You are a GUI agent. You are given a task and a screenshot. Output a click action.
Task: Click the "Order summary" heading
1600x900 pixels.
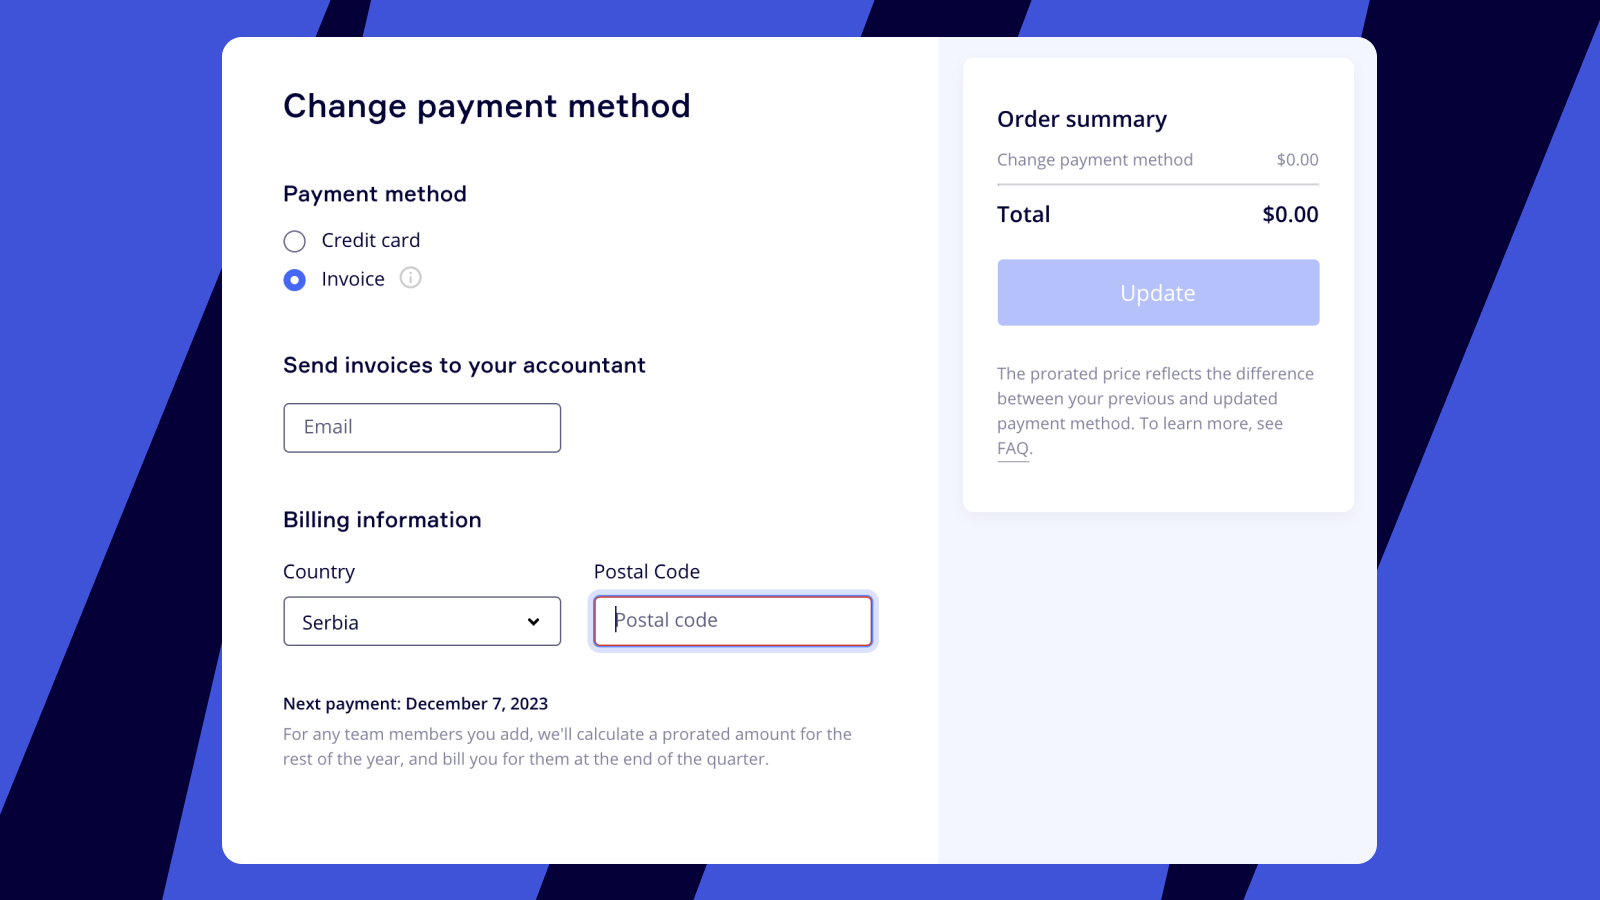point(1082,120)
